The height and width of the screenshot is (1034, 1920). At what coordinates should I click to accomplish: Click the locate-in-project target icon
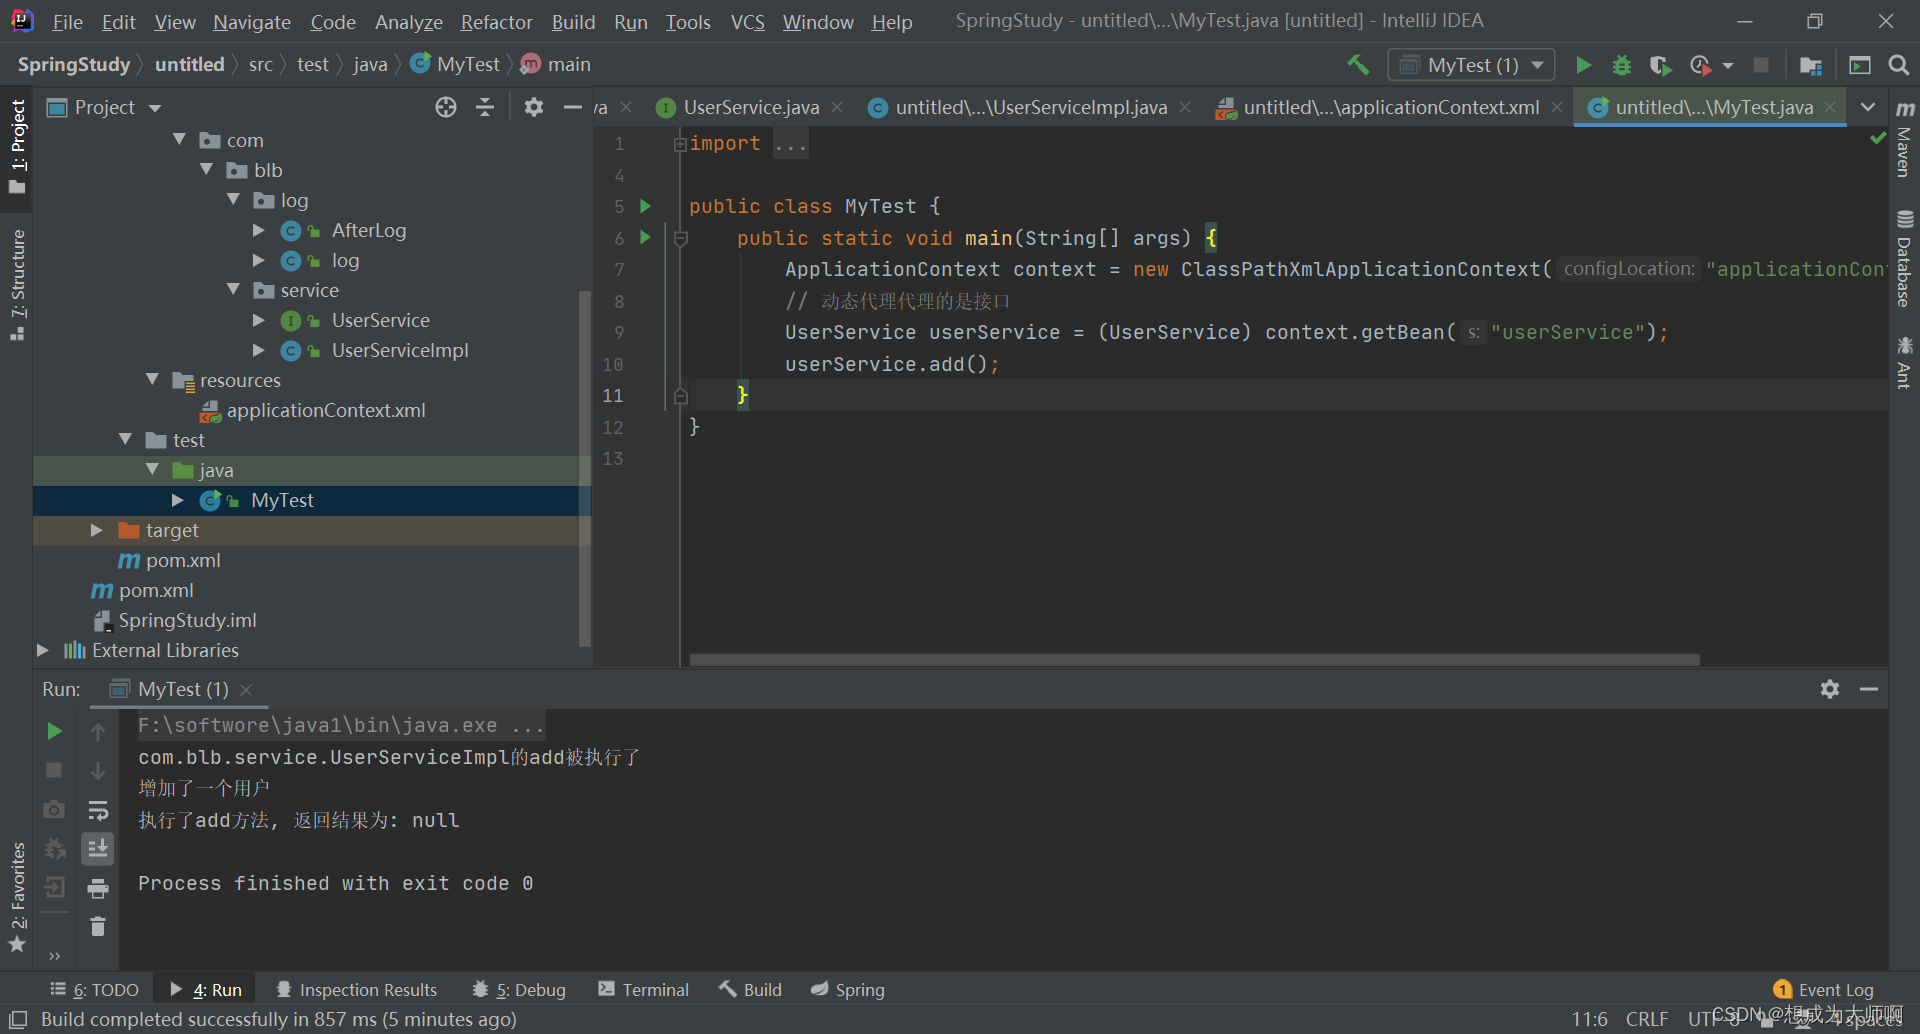pos(446,107)
